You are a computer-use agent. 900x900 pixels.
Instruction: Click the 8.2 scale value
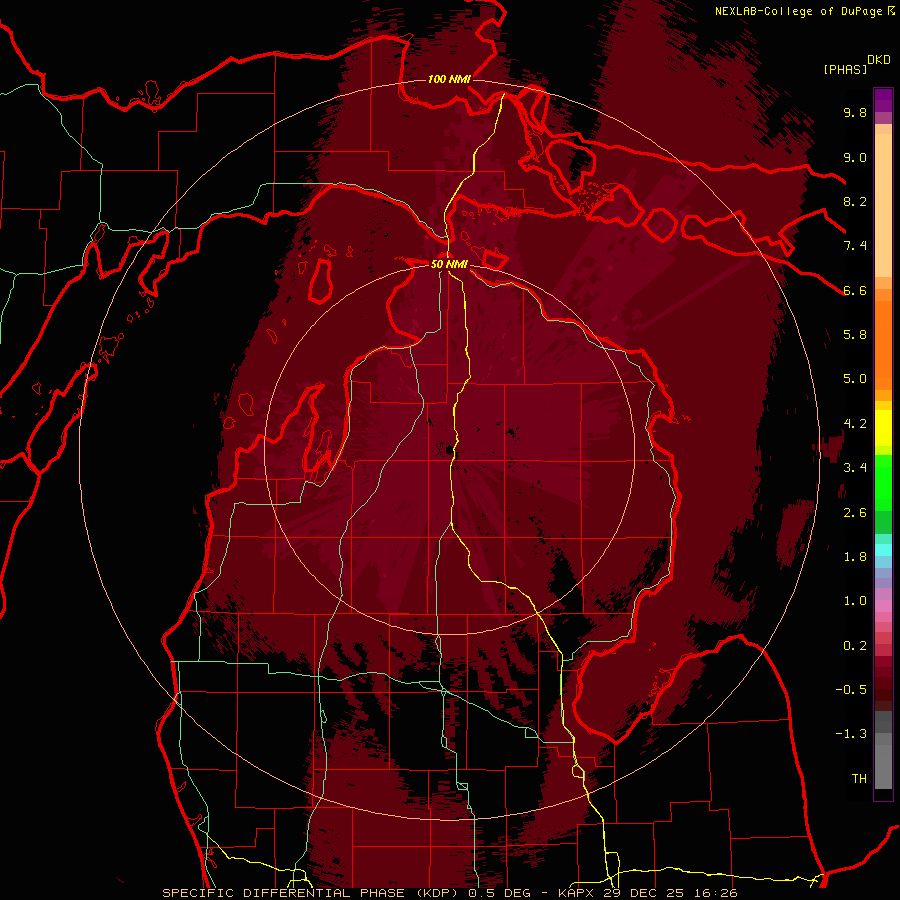(x=855, y=201)
